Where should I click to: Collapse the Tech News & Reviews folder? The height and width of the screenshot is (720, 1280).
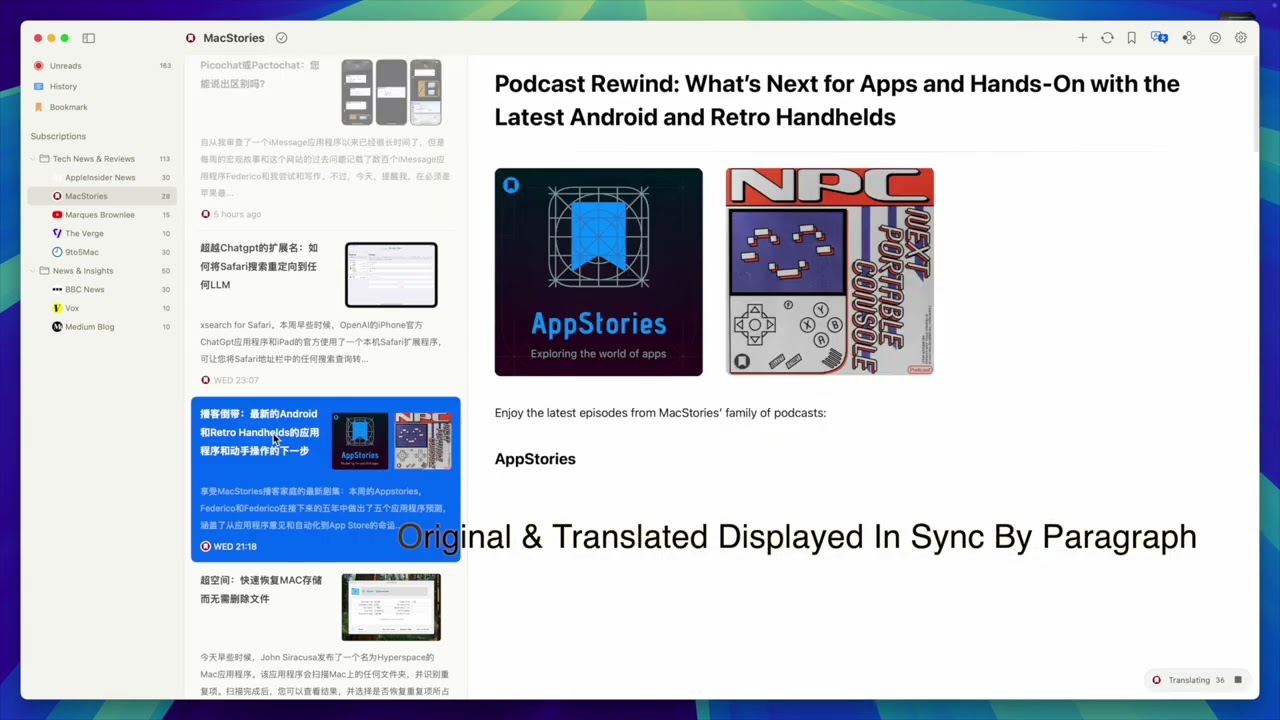32,159
